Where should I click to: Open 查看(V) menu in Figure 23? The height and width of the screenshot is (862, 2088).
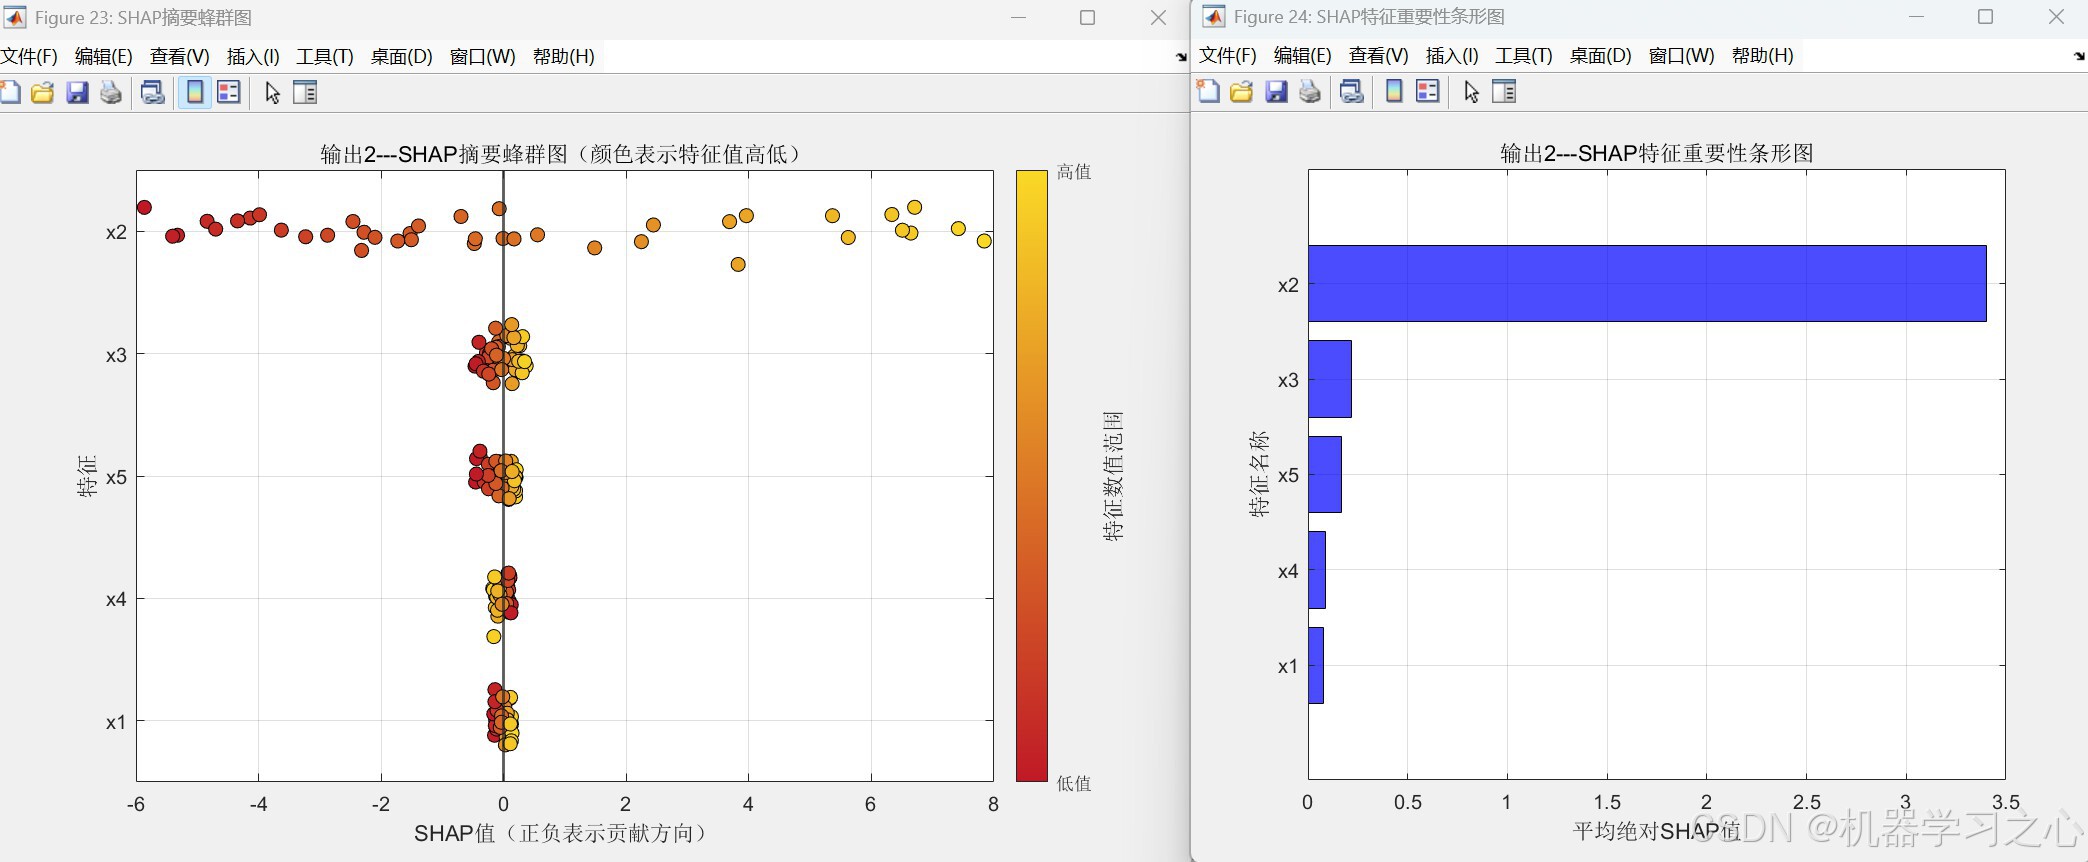pos(180,57)
